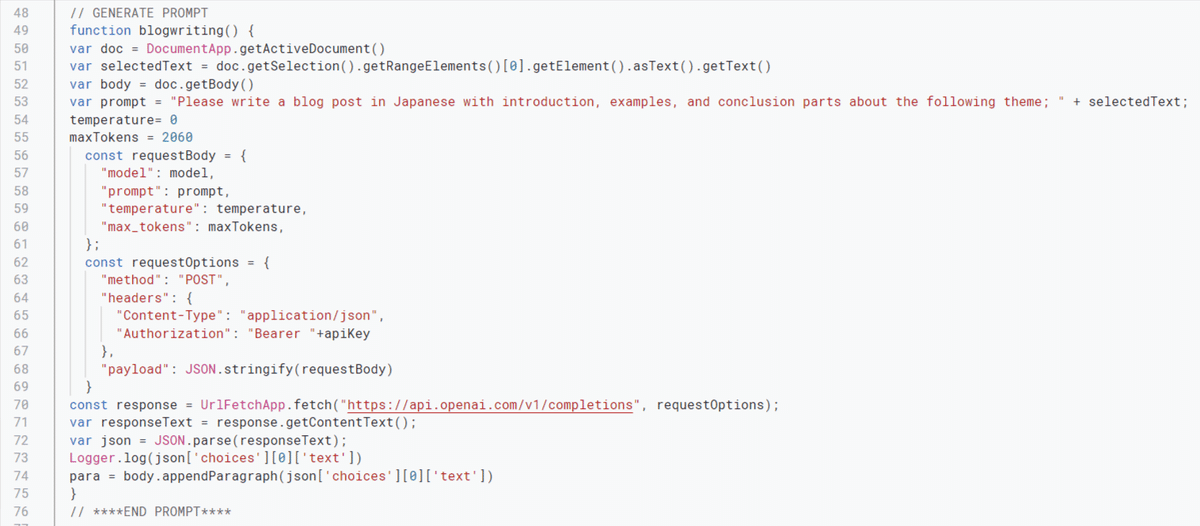The height and width of the screenshot is (526, 1200).
Task: Click line number 62 in gutter
Action: (21, 263)
